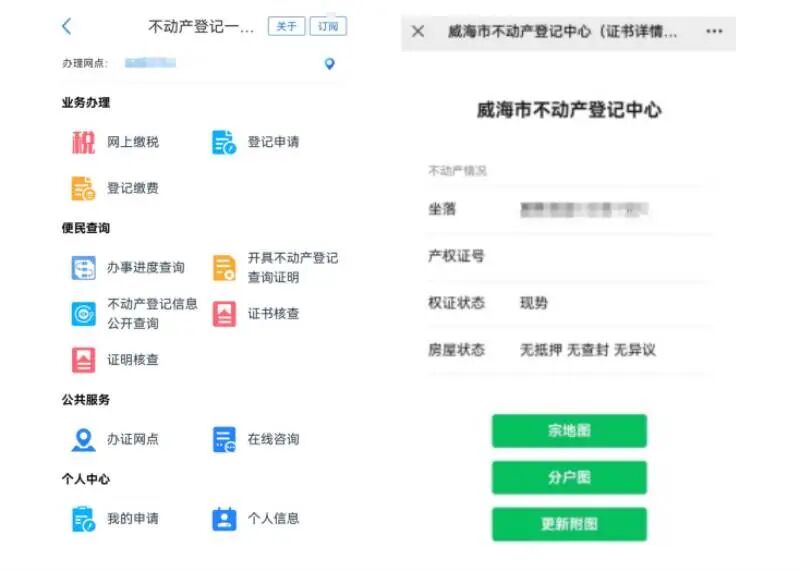Tap the 业务办理 section header

pos(86,103)
